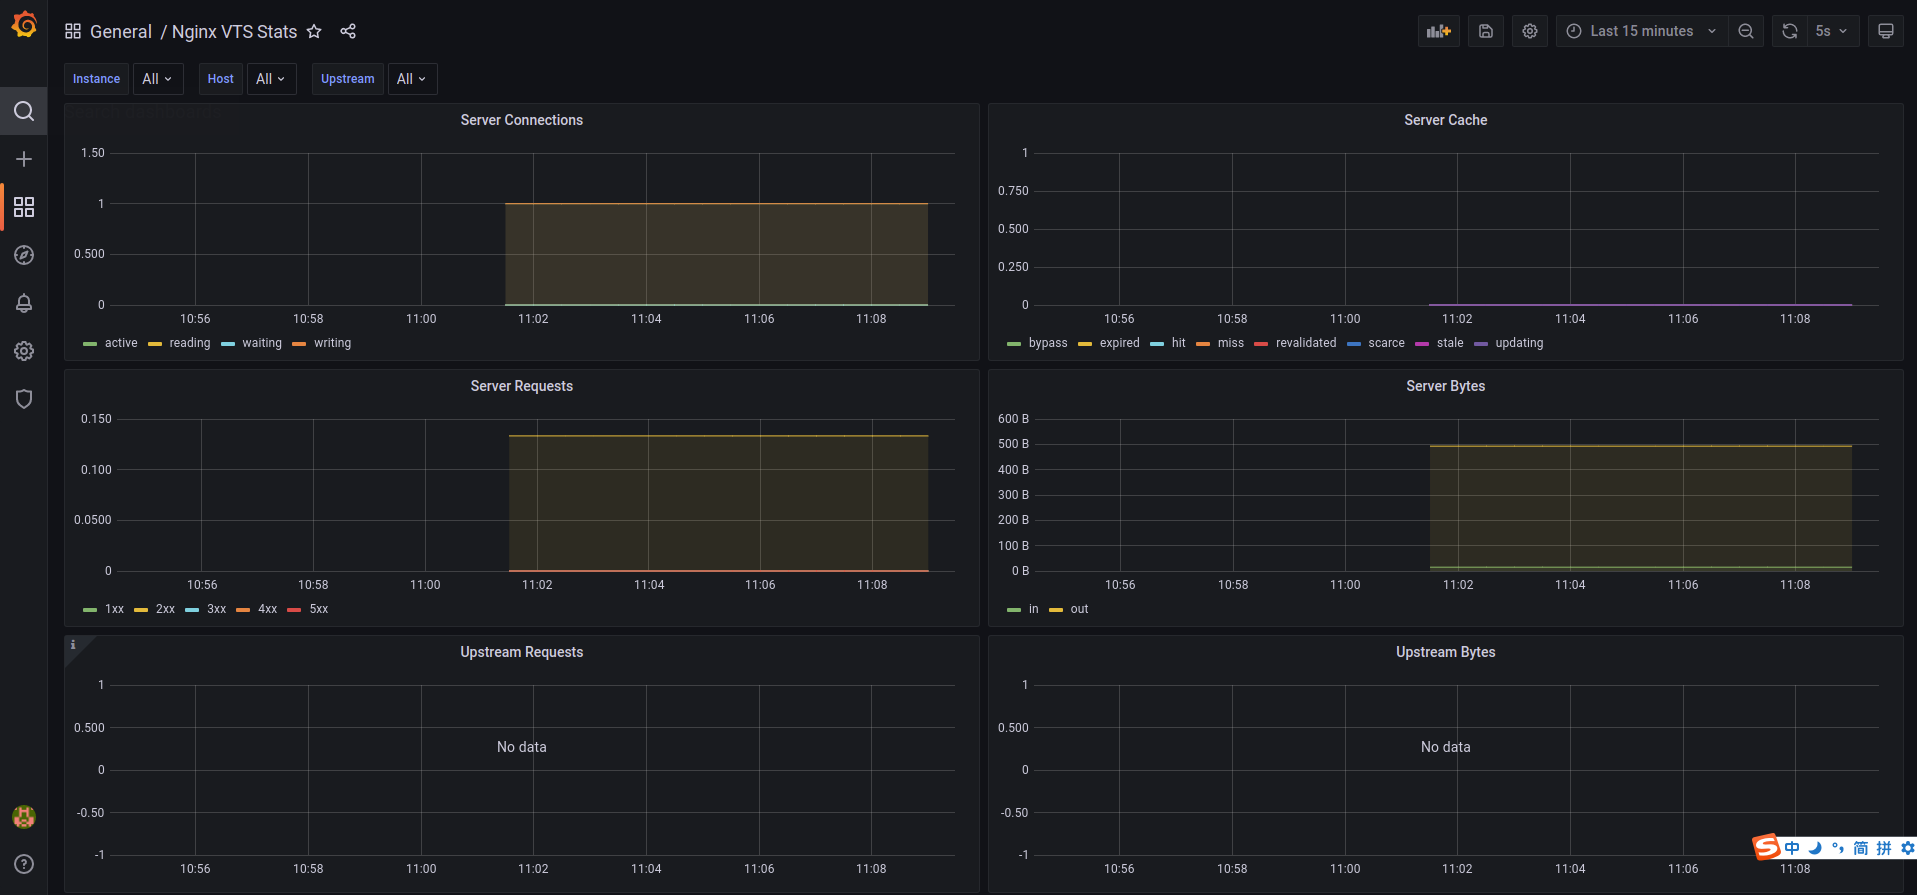Open the Dashboards icon in sidebar

tap(24, 207)
